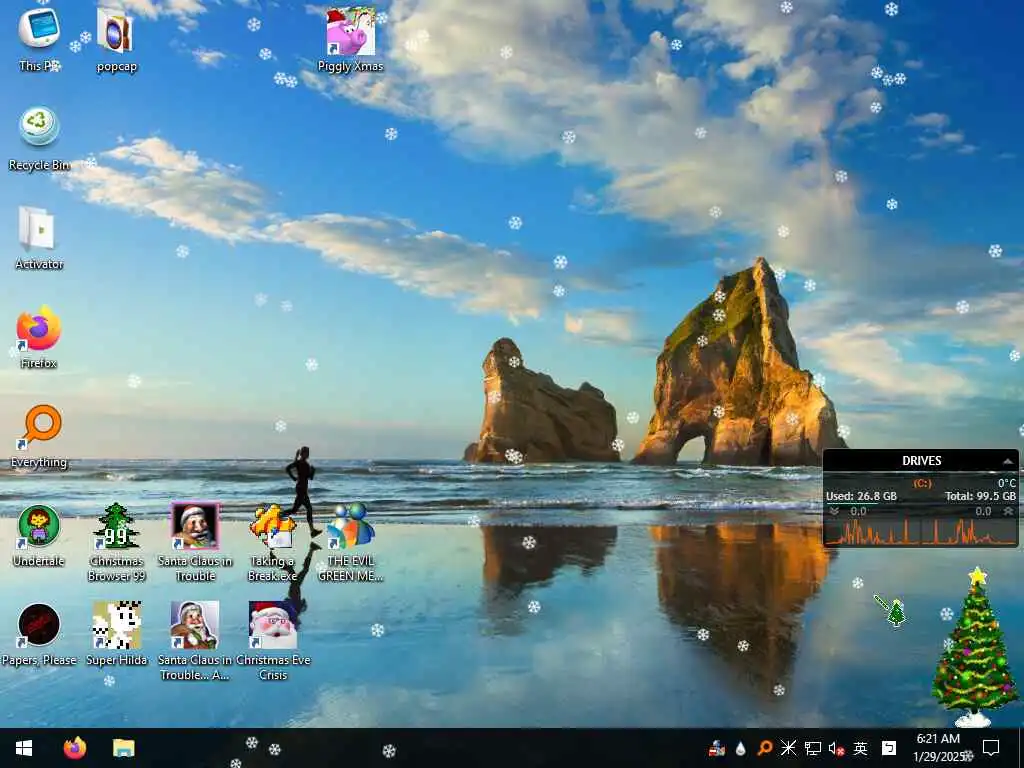Select the Piggly Xmas shortcut
This screenshot has height=768, width=1024.
351,38
